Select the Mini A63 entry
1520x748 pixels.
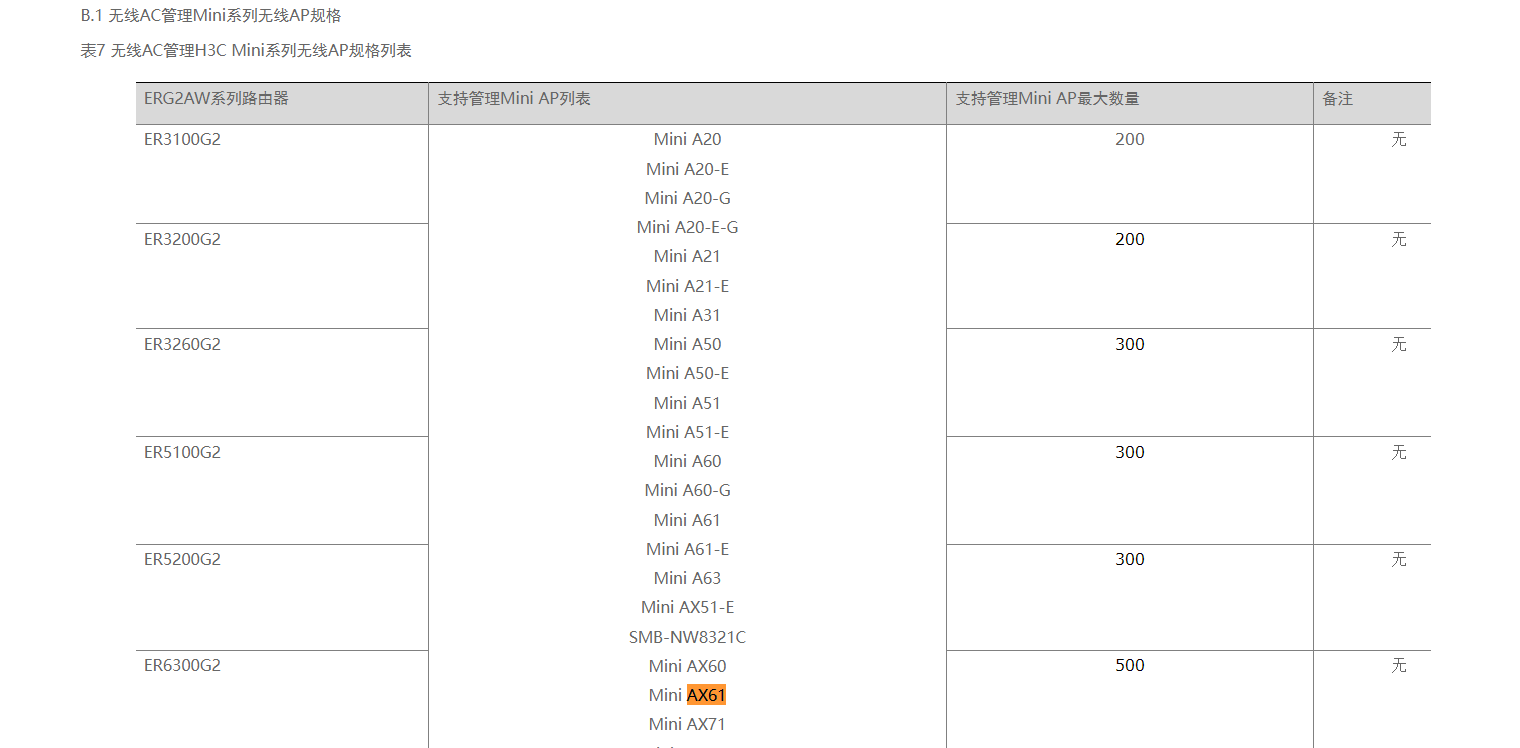tap(687, 578)
